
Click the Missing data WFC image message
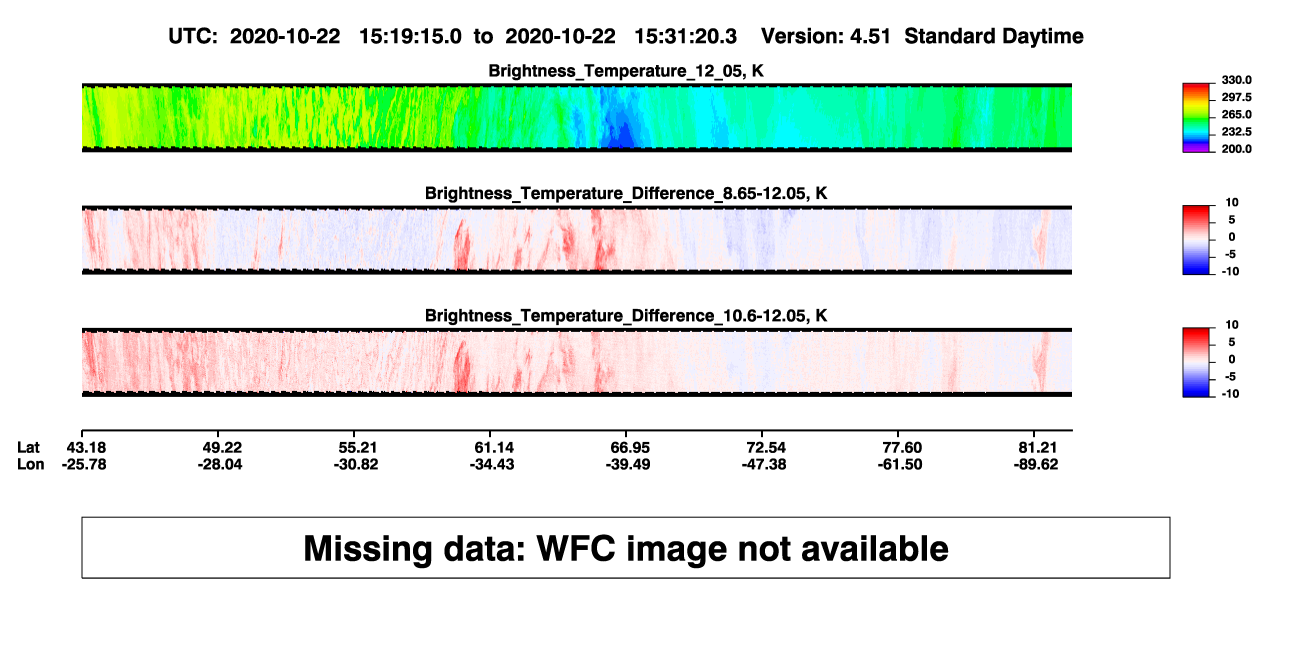tap(626, 547)
